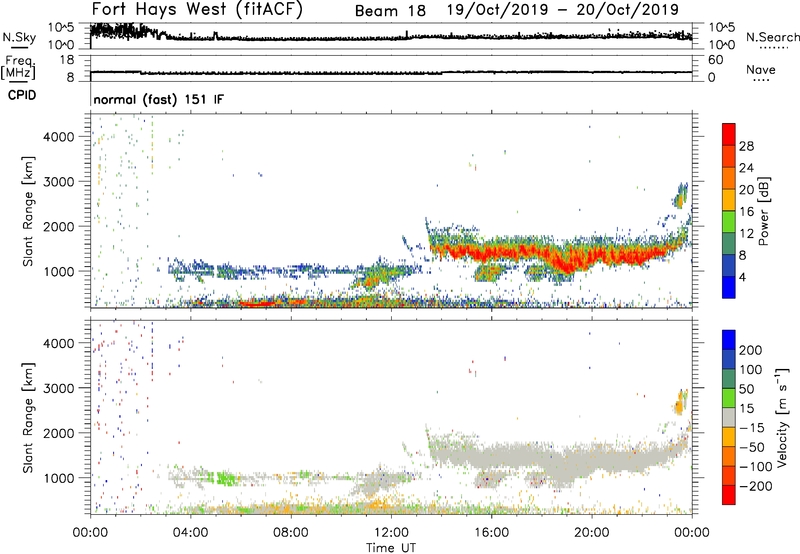This screenshot has height=554, width=800.
Task: Click the "60" tick on the Nave axis
Action: click(715, 60)
